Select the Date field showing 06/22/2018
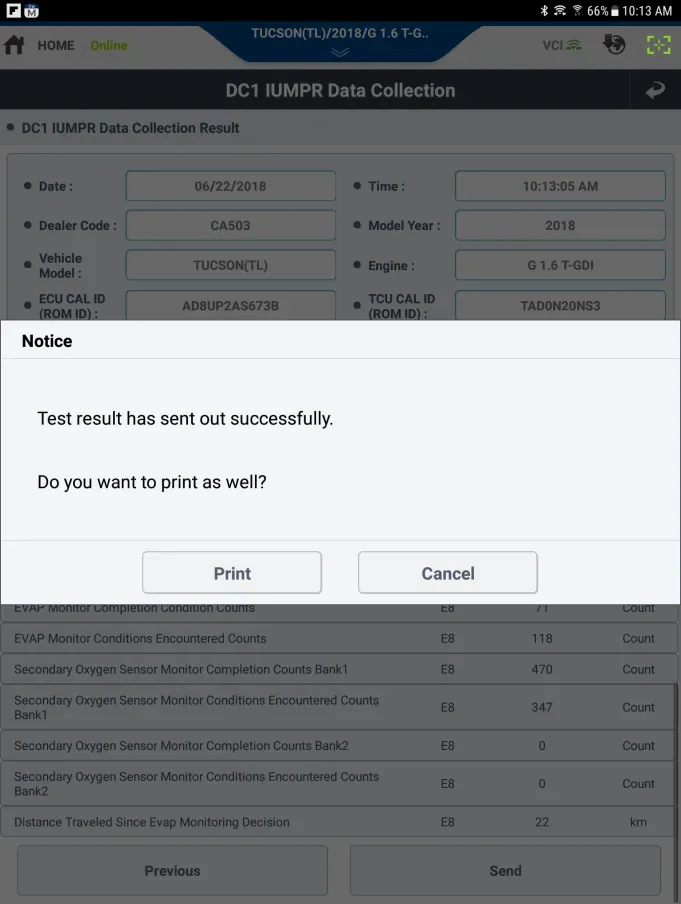 pos(231,186)
